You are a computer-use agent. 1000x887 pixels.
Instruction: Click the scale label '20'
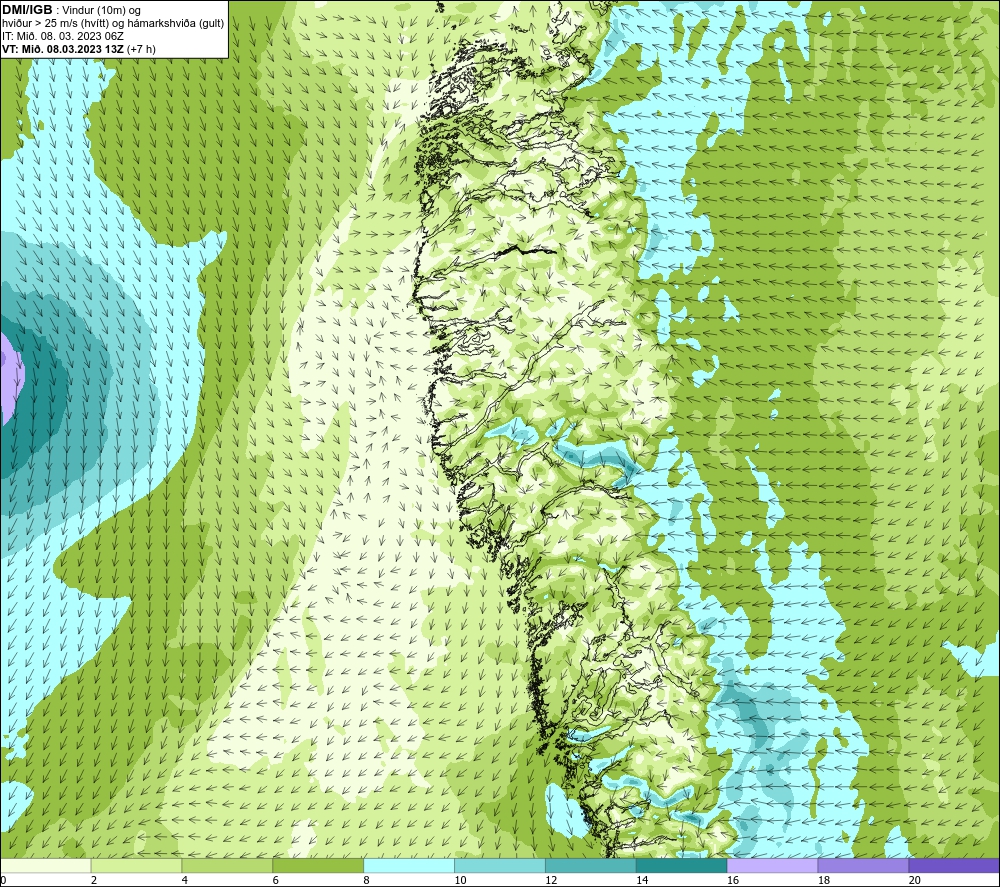click(915, 880)
